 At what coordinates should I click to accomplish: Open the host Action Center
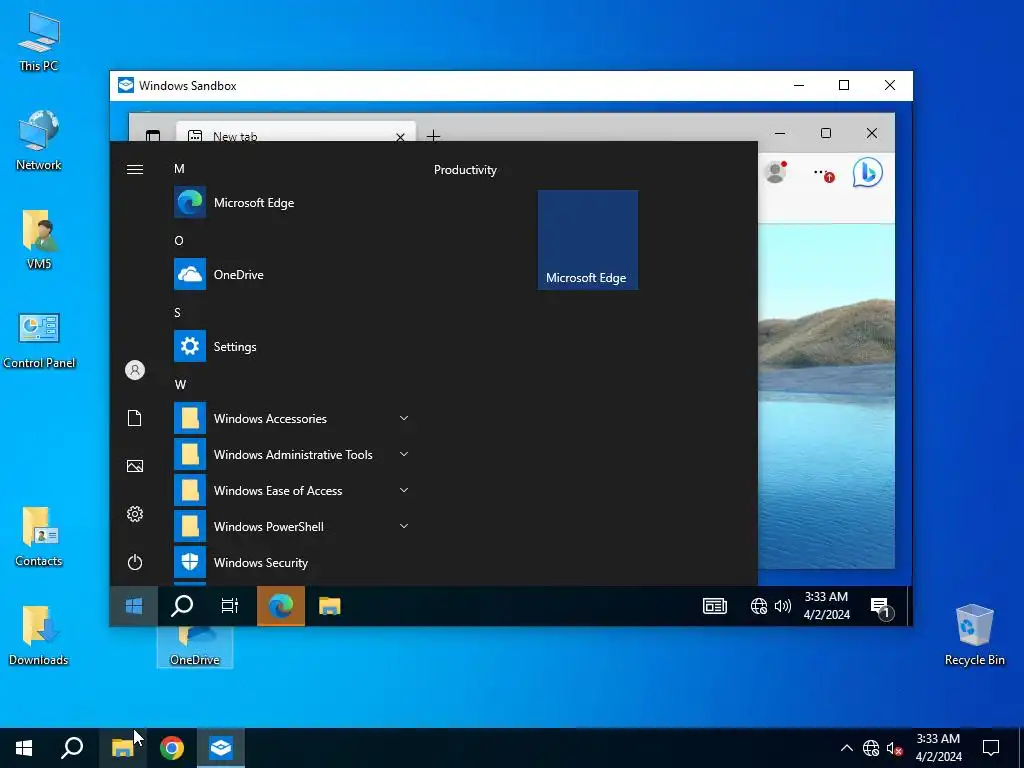click(x=991, y=748)
